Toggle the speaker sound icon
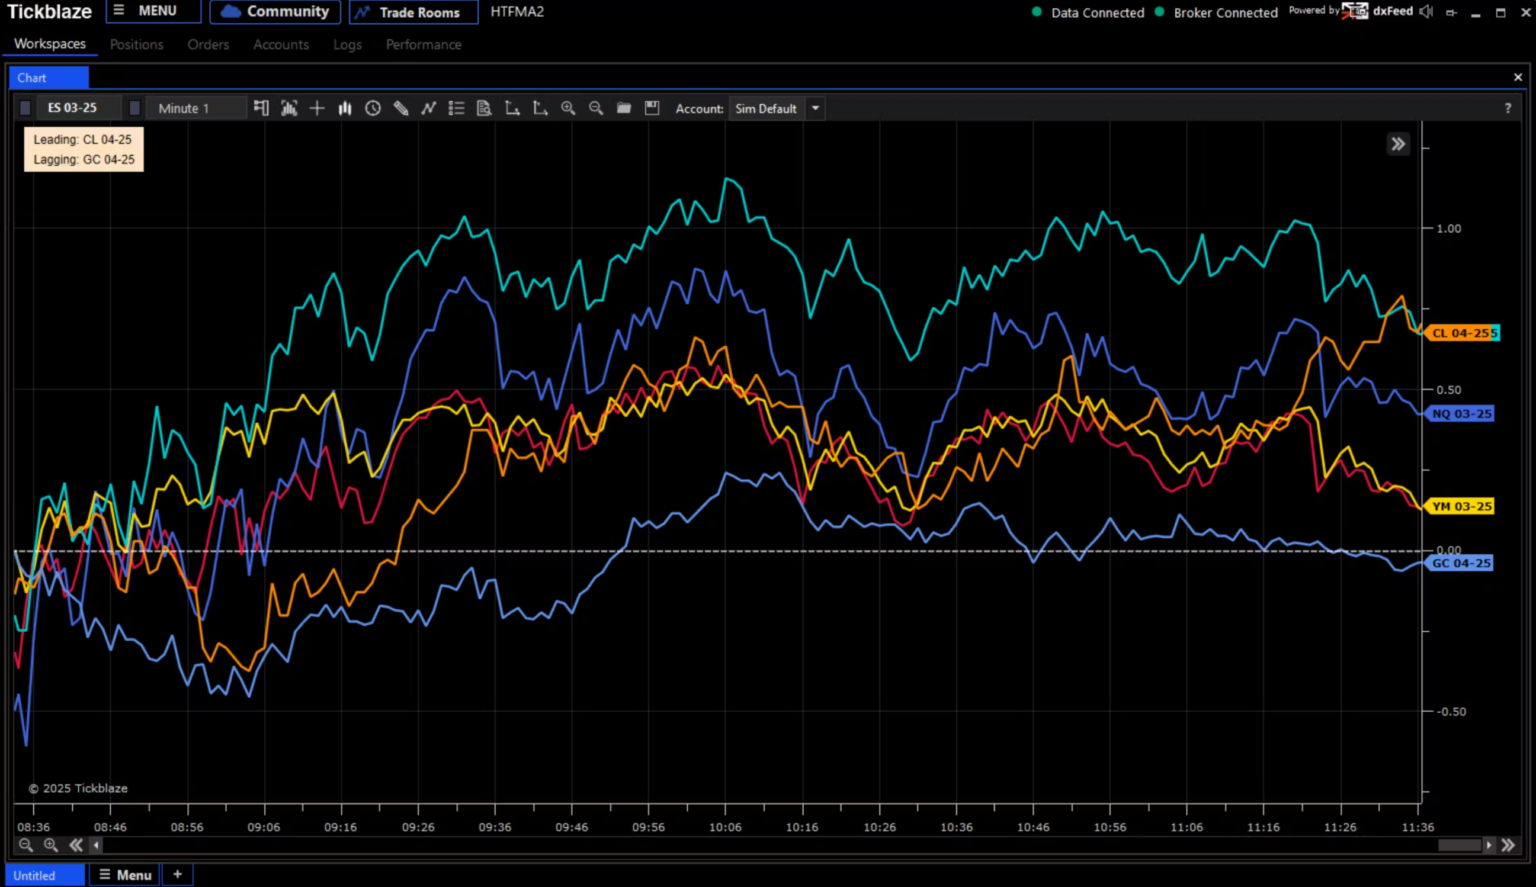The width and height of the screenshot is (1536, 887). (1426, 11)
